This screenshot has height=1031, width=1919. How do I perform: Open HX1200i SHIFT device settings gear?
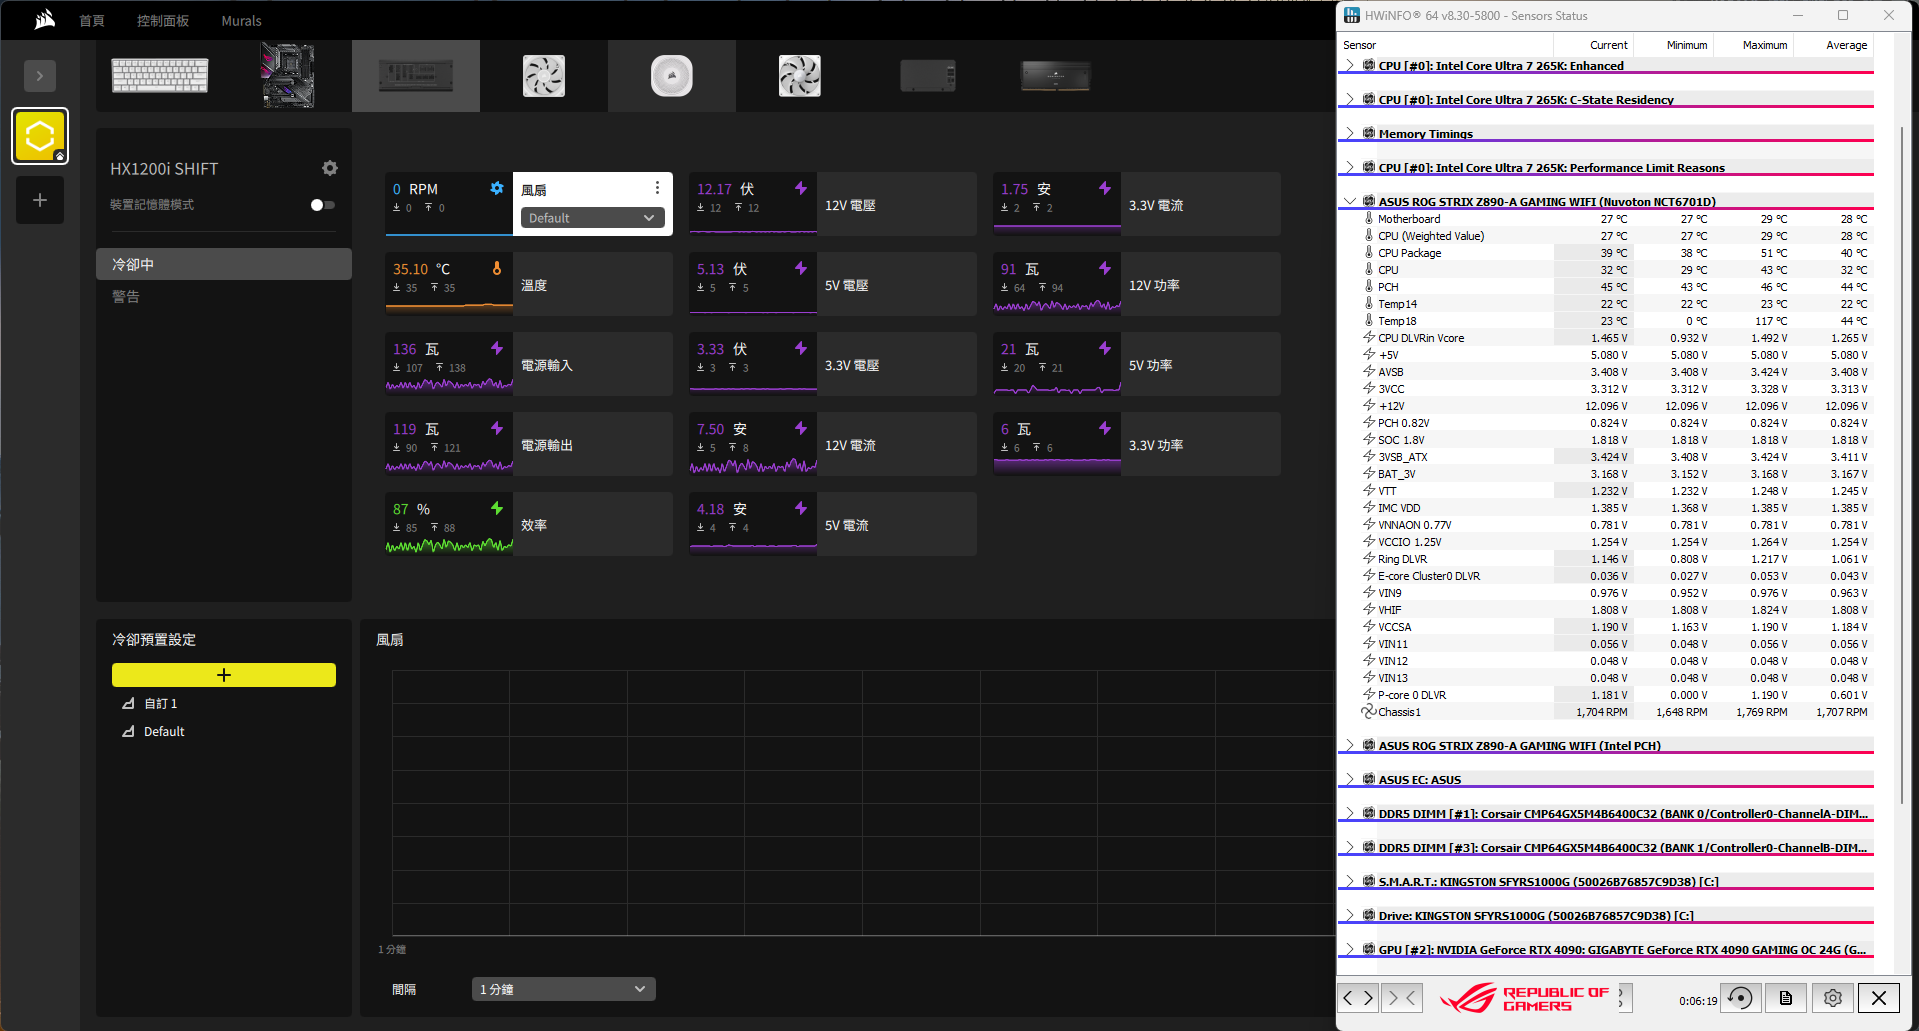330,168
